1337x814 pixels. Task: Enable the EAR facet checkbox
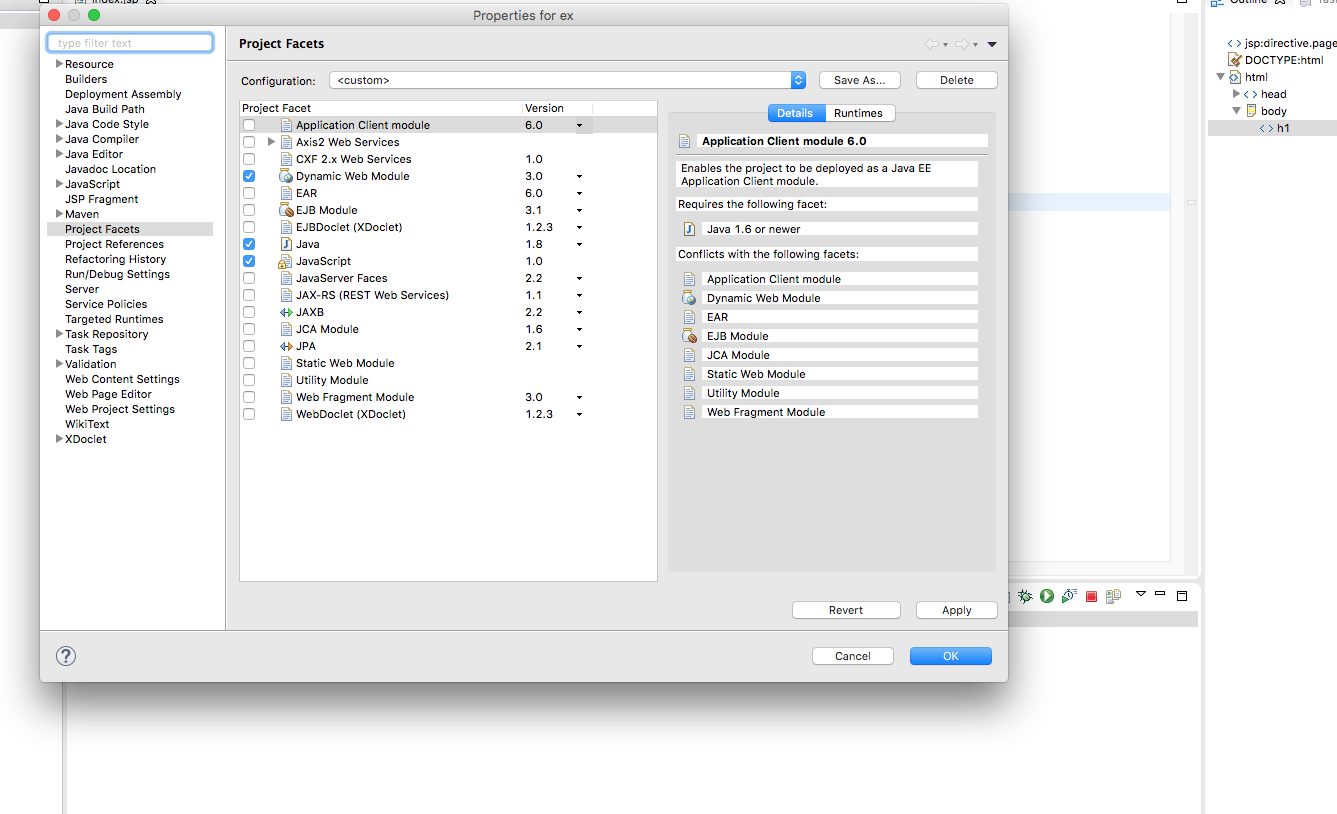pos(249,193)
